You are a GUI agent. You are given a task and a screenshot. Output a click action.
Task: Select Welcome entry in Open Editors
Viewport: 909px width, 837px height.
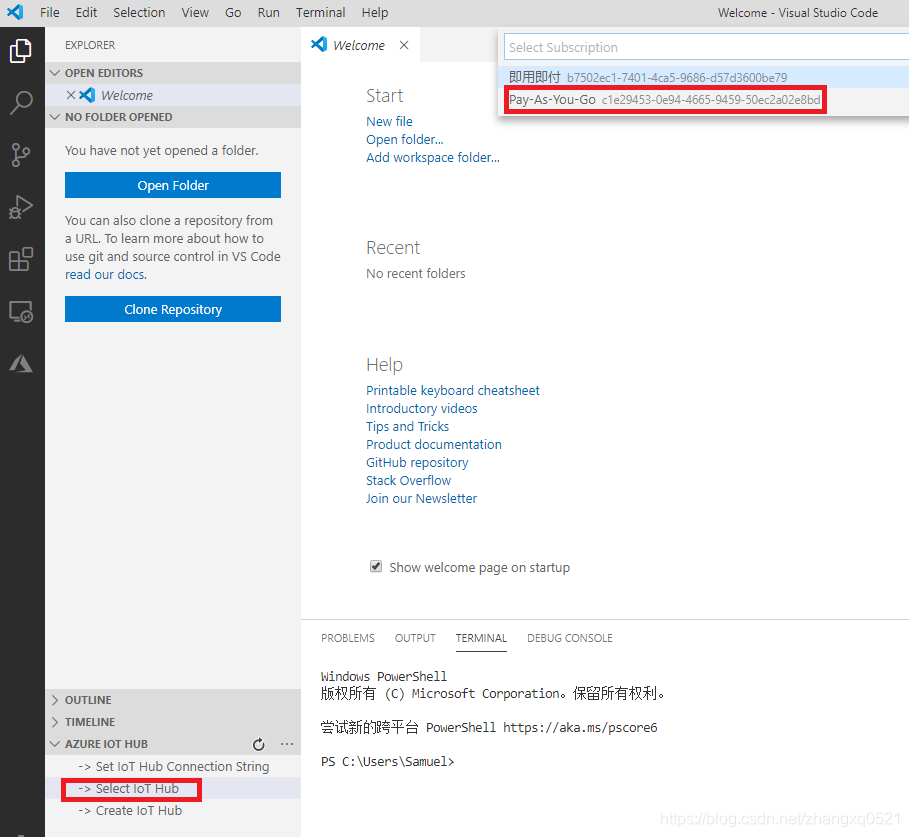pos(173,95)
